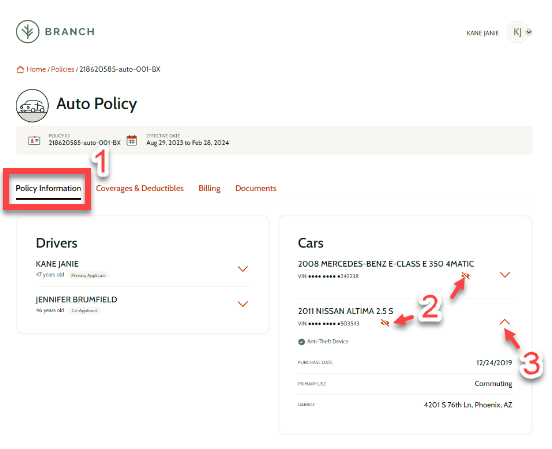
Task: Switch to Coverages & Deductibles tab
Action: click(139, 189)
